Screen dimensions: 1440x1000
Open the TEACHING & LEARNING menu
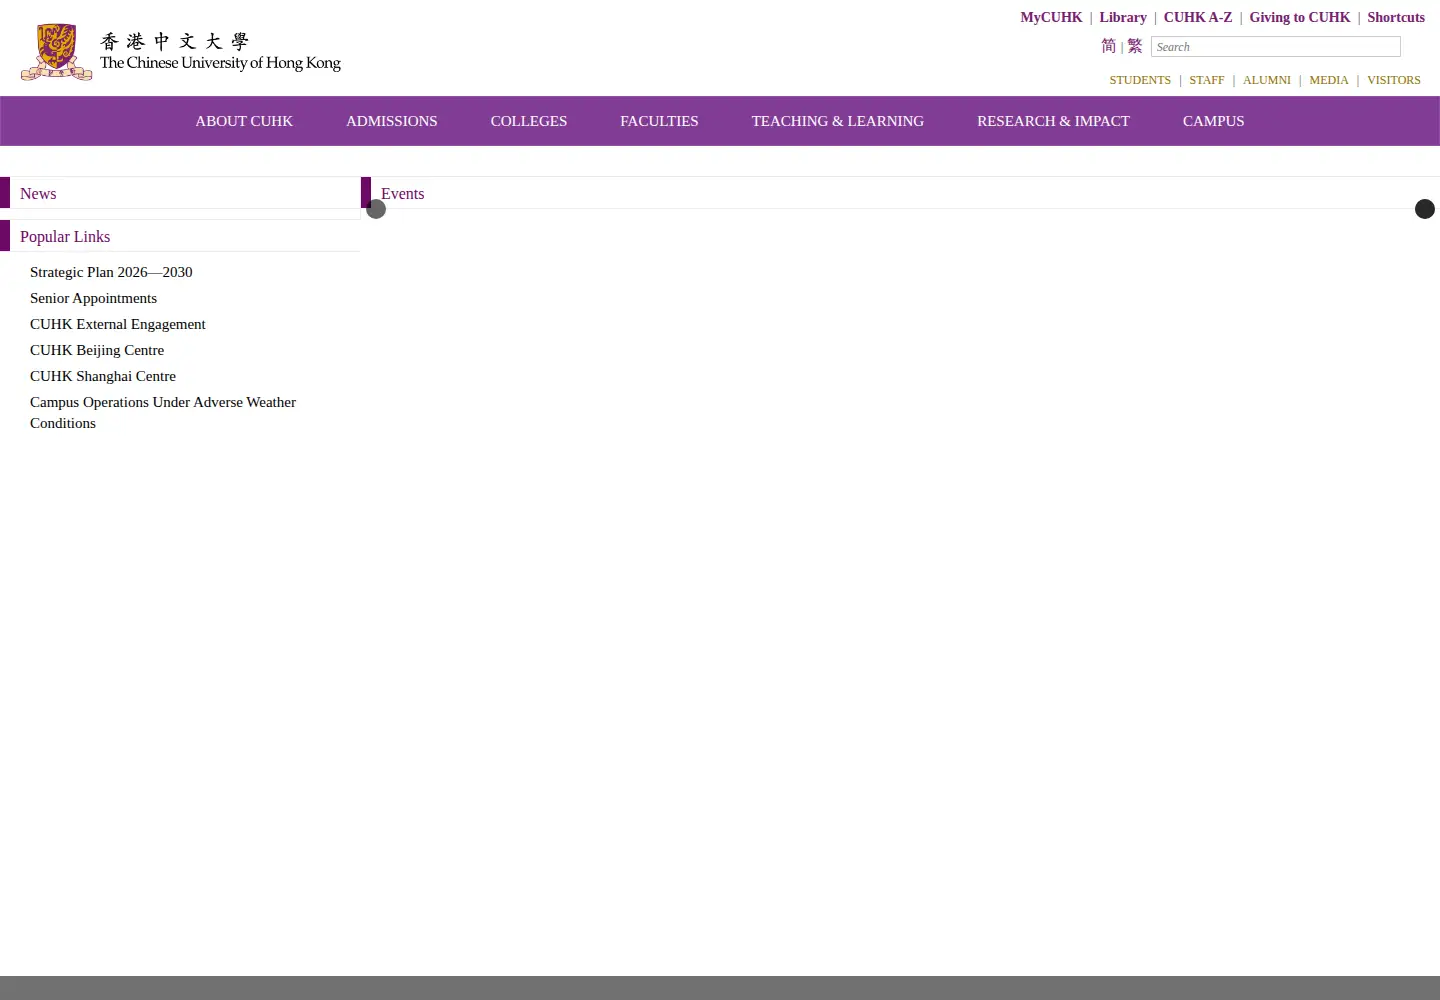[x=838, y=121]
